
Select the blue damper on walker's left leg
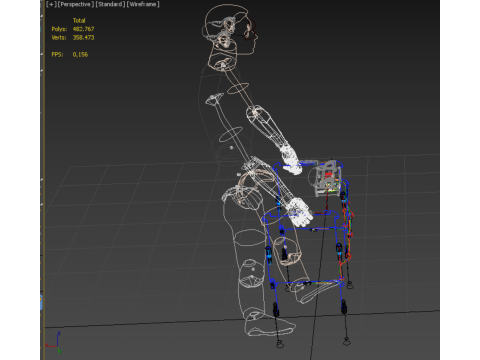click(x=269, y=255)
